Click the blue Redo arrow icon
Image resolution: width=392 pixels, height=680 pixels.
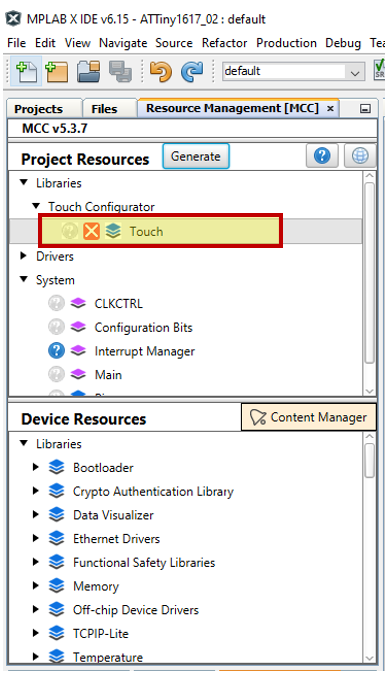pyautogui.click(x=192, y=72)
